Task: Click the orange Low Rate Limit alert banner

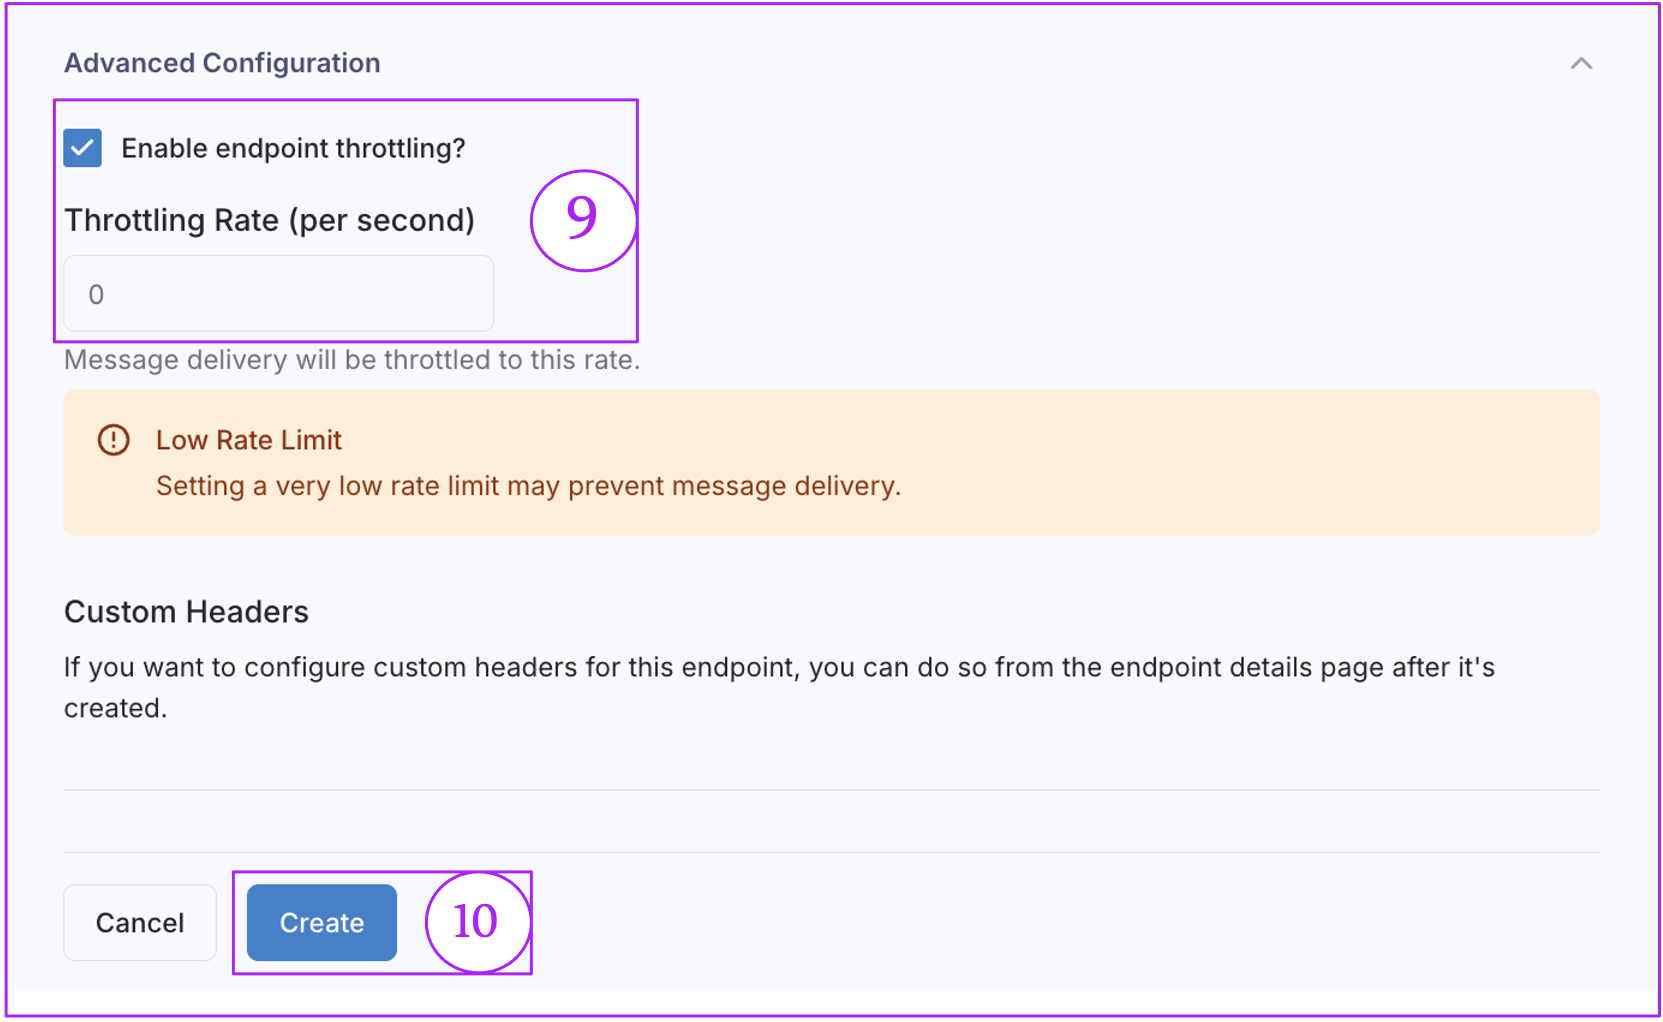Action: tap(832, 463)
